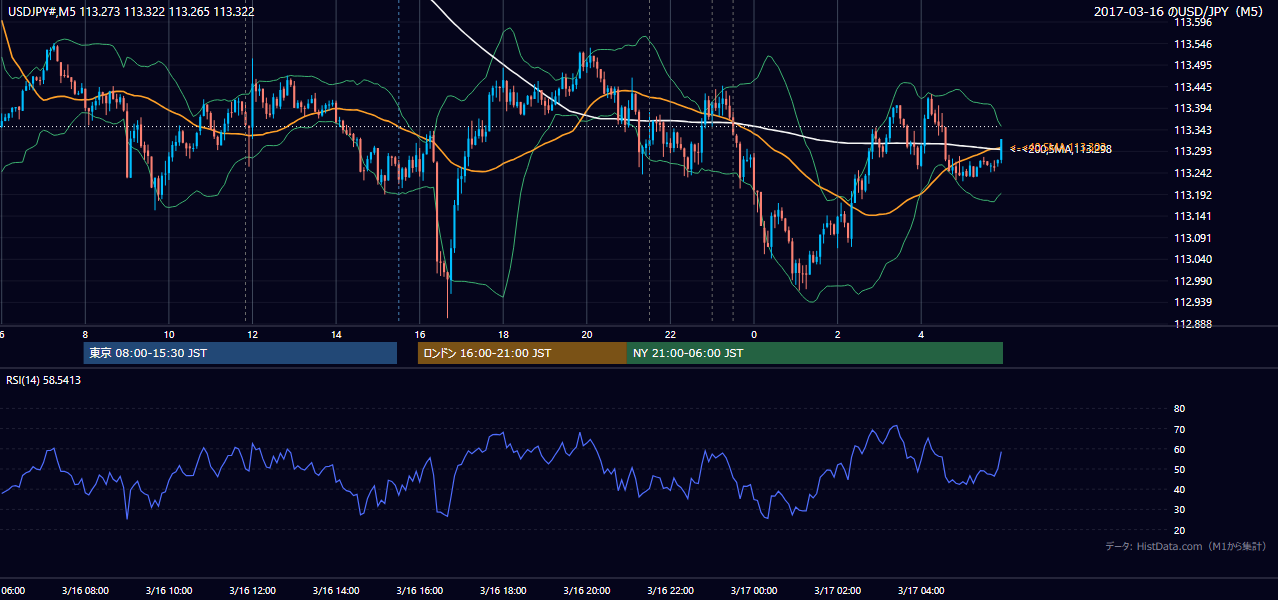Screen dimensions: 1278x600
Task: Click price axis value 113.242
Action: [1194, 173]
